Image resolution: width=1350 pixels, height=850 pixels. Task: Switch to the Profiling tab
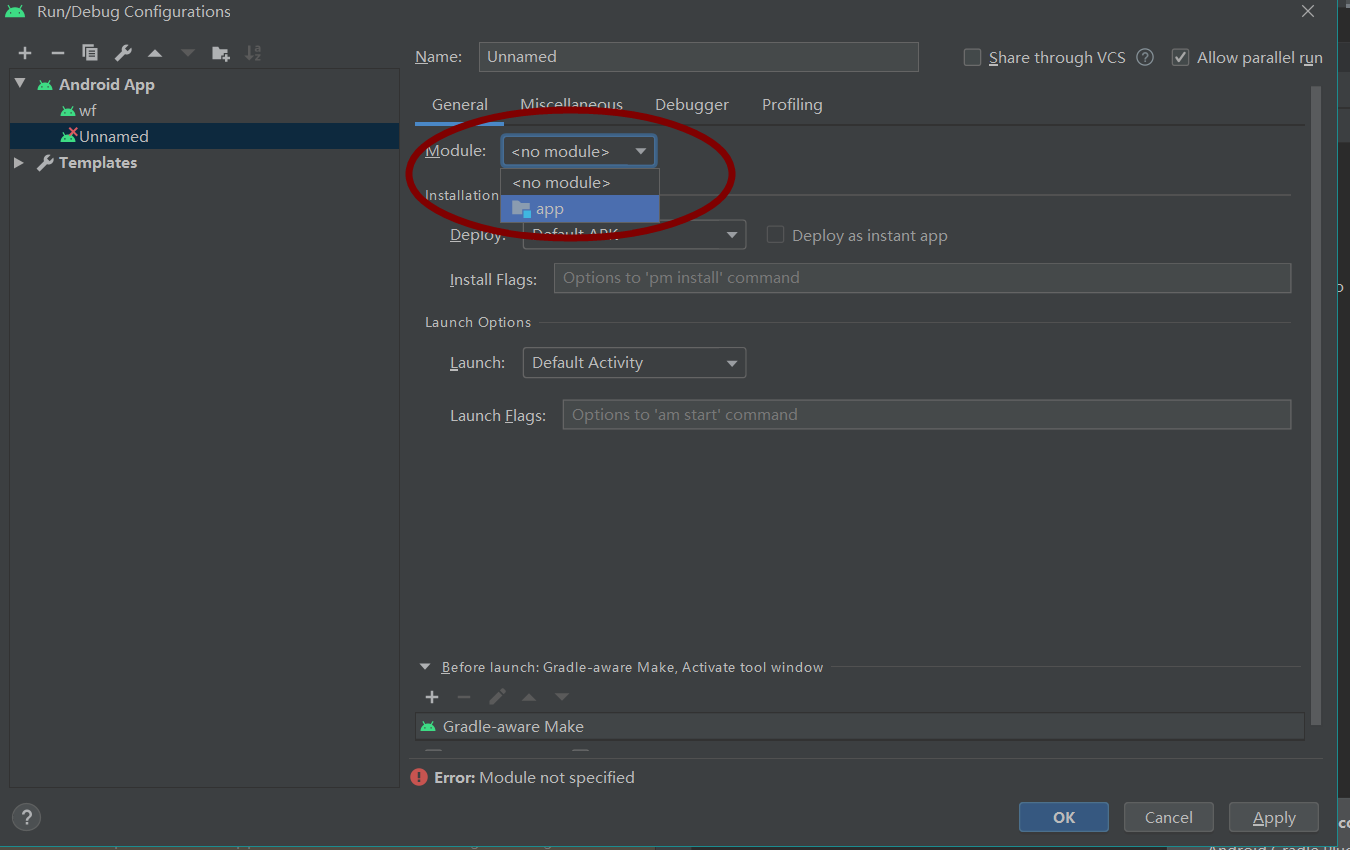(x=792, y=105)
